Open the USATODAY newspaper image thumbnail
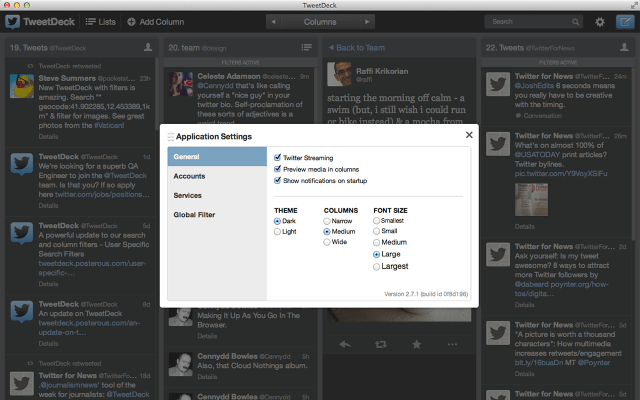 pyautogui.click(x=531, y=200)
